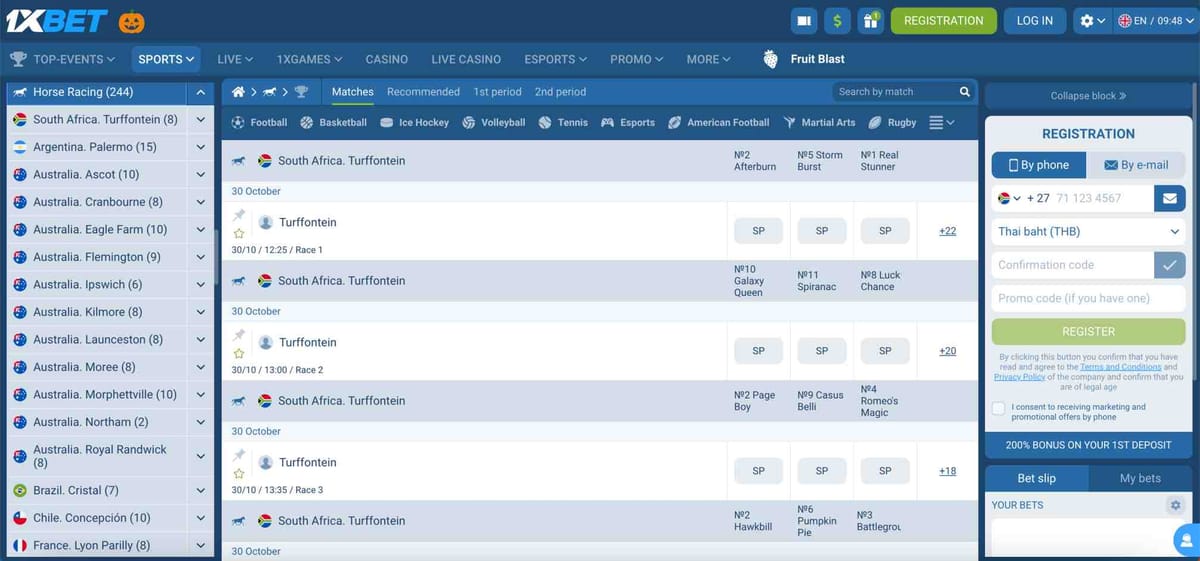This screenshot has width=1200, height=561.
Task: Select the Rugby sport filter
Action: (892, 123)
